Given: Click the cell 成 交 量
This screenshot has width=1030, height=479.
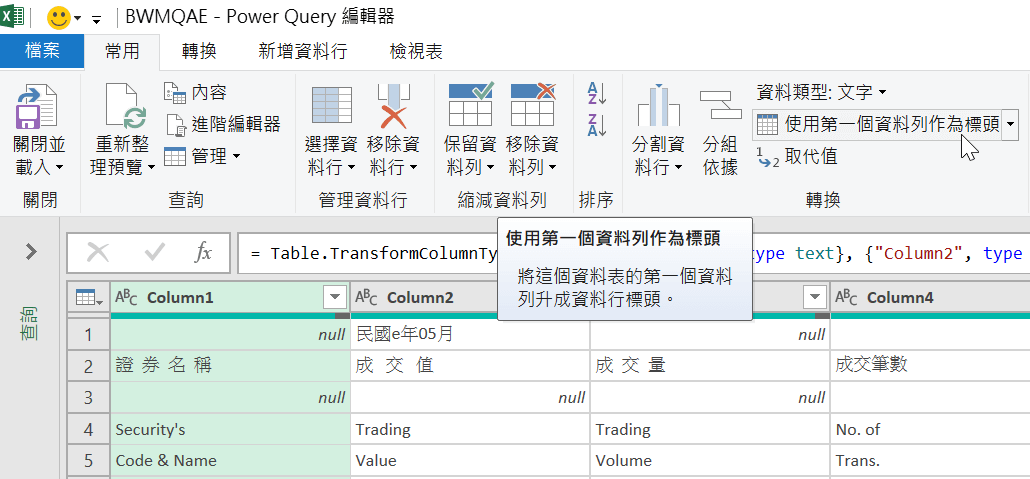Looking at the screenshot, I should [x=710, y=366].
